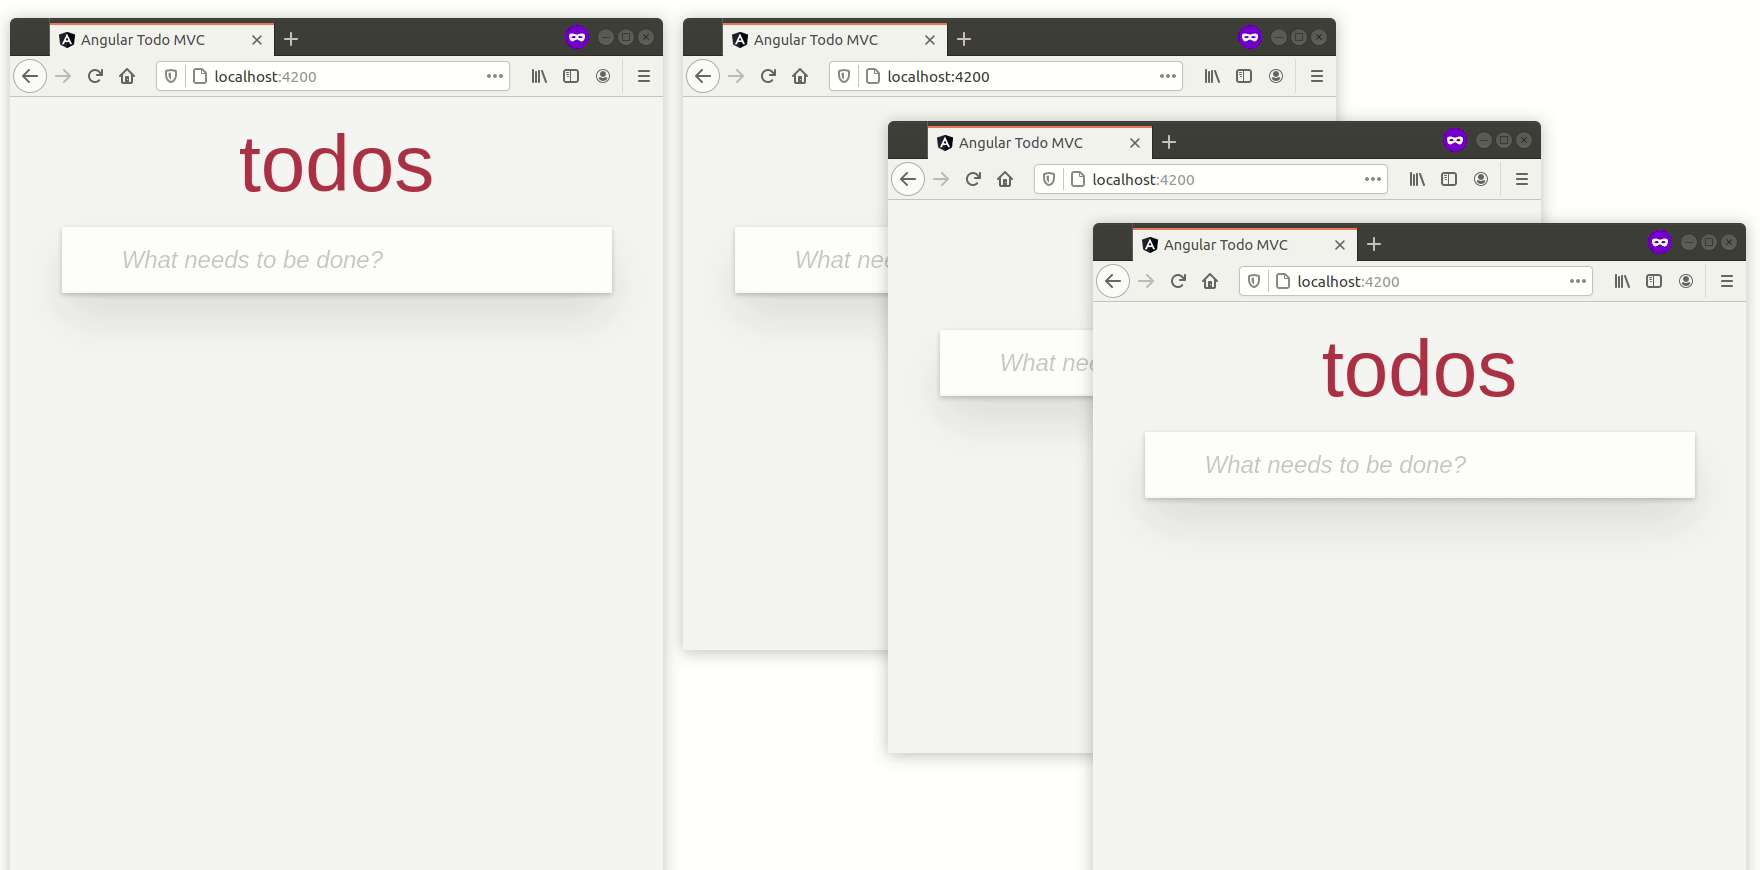
Task: Reload the page in the leftmost browser window
Action: (x=95, y=76)
